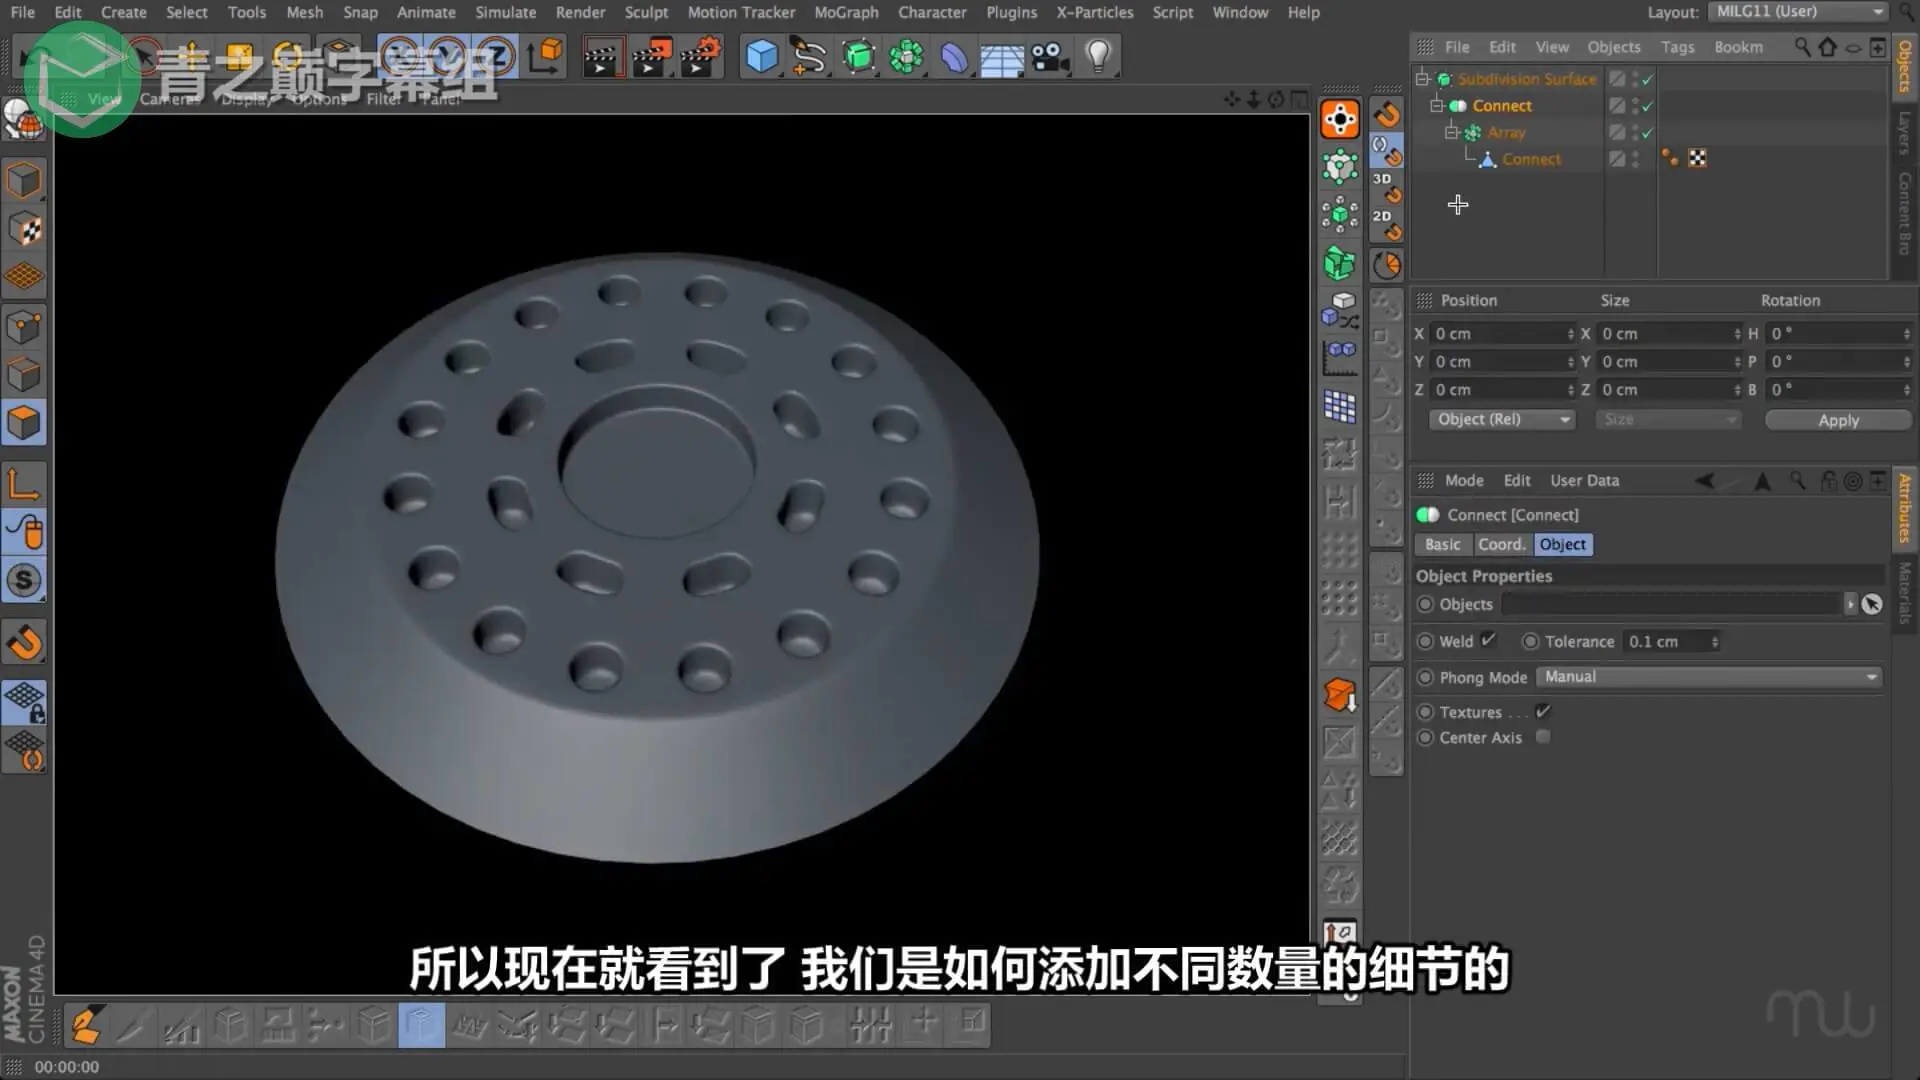This screenshot has height=1080, width=1920.
Task: Select the Deformer (Bend) icon
Action: coord(954,56)
